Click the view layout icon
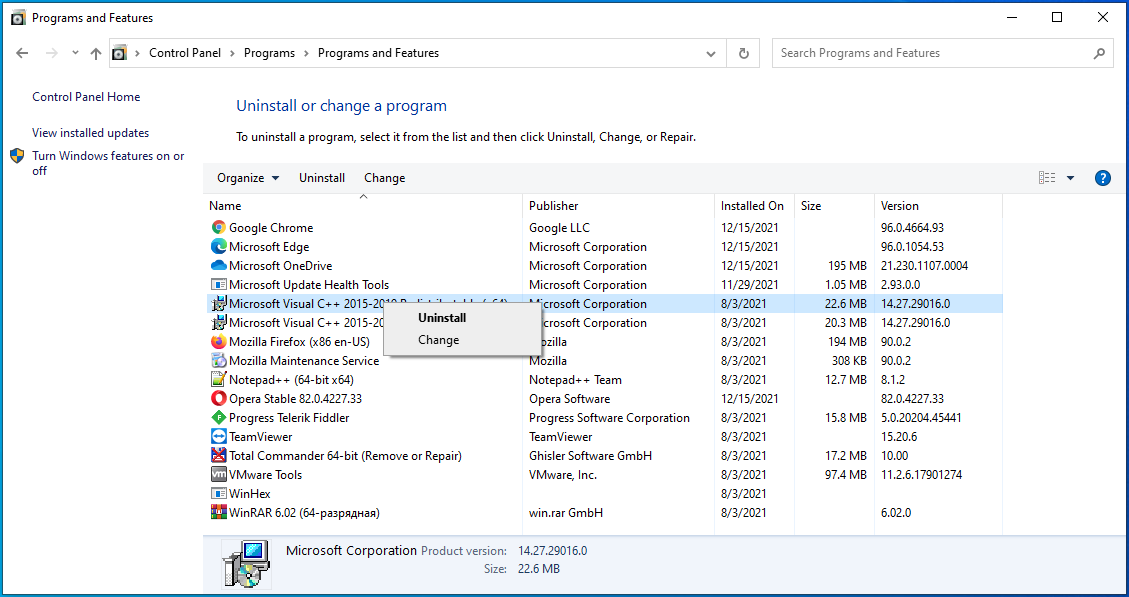This screenshot has width=1129, height=597. (x=1047, y=178)
